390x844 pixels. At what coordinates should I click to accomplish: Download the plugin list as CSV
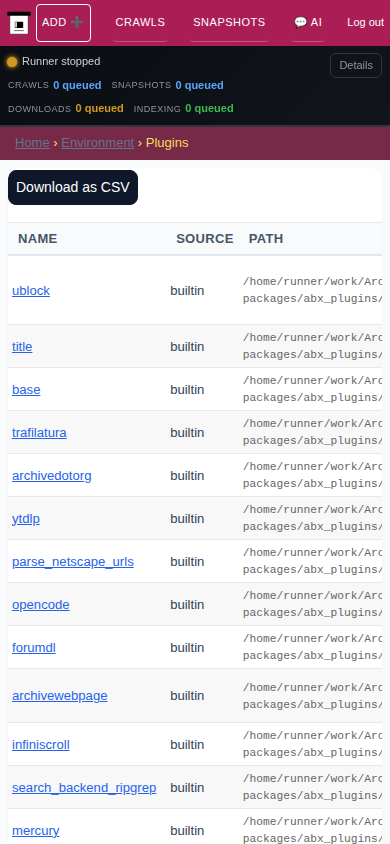click(73, 187)
